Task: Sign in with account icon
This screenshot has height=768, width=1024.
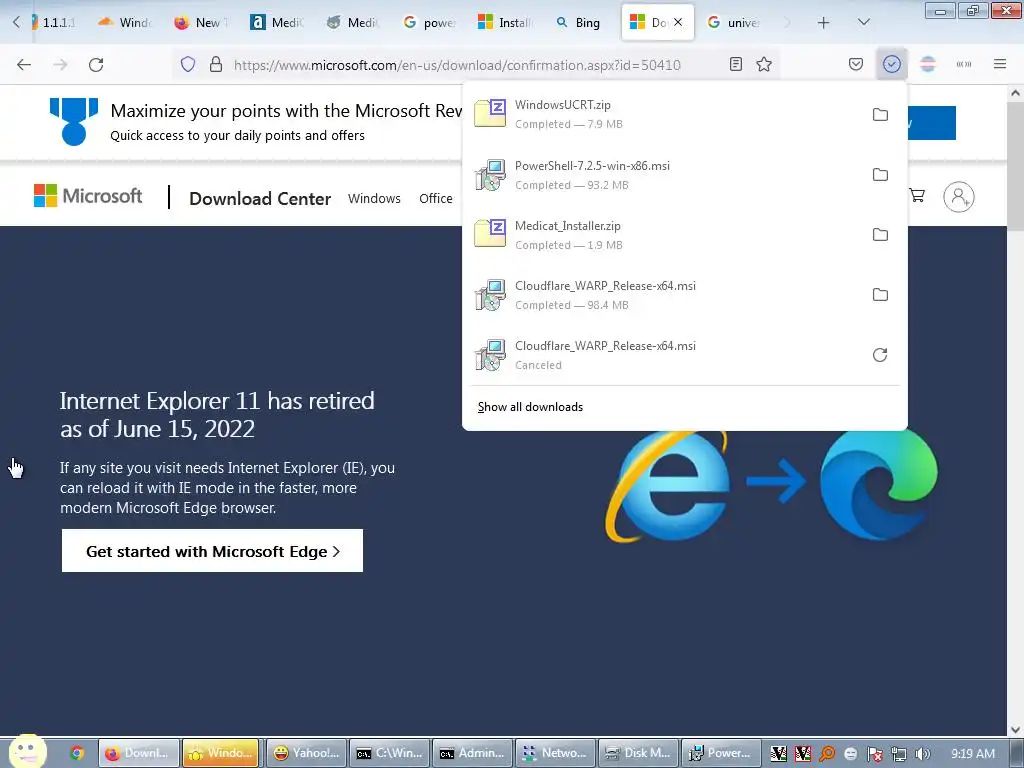Action: (959, 197)
